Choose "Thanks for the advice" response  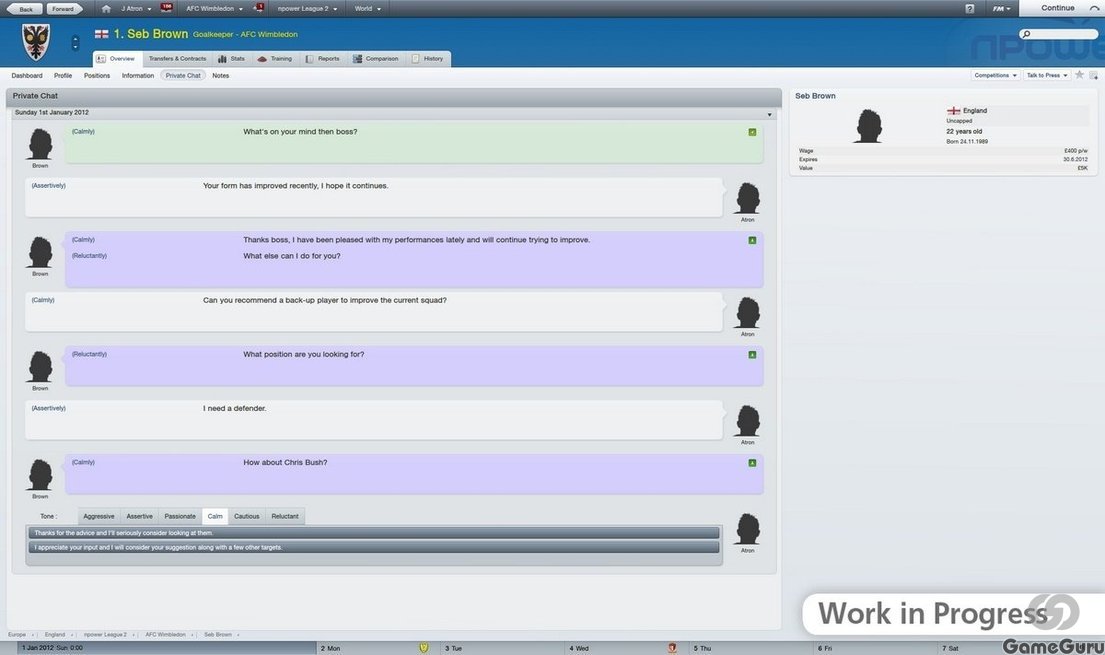[374, 533]
